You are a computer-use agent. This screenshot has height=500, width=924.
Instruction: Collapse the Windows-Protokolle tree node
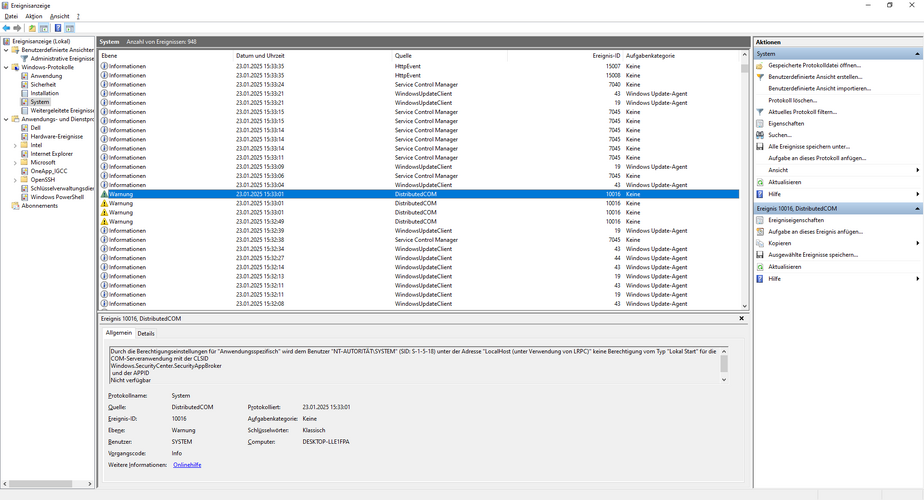6,67
